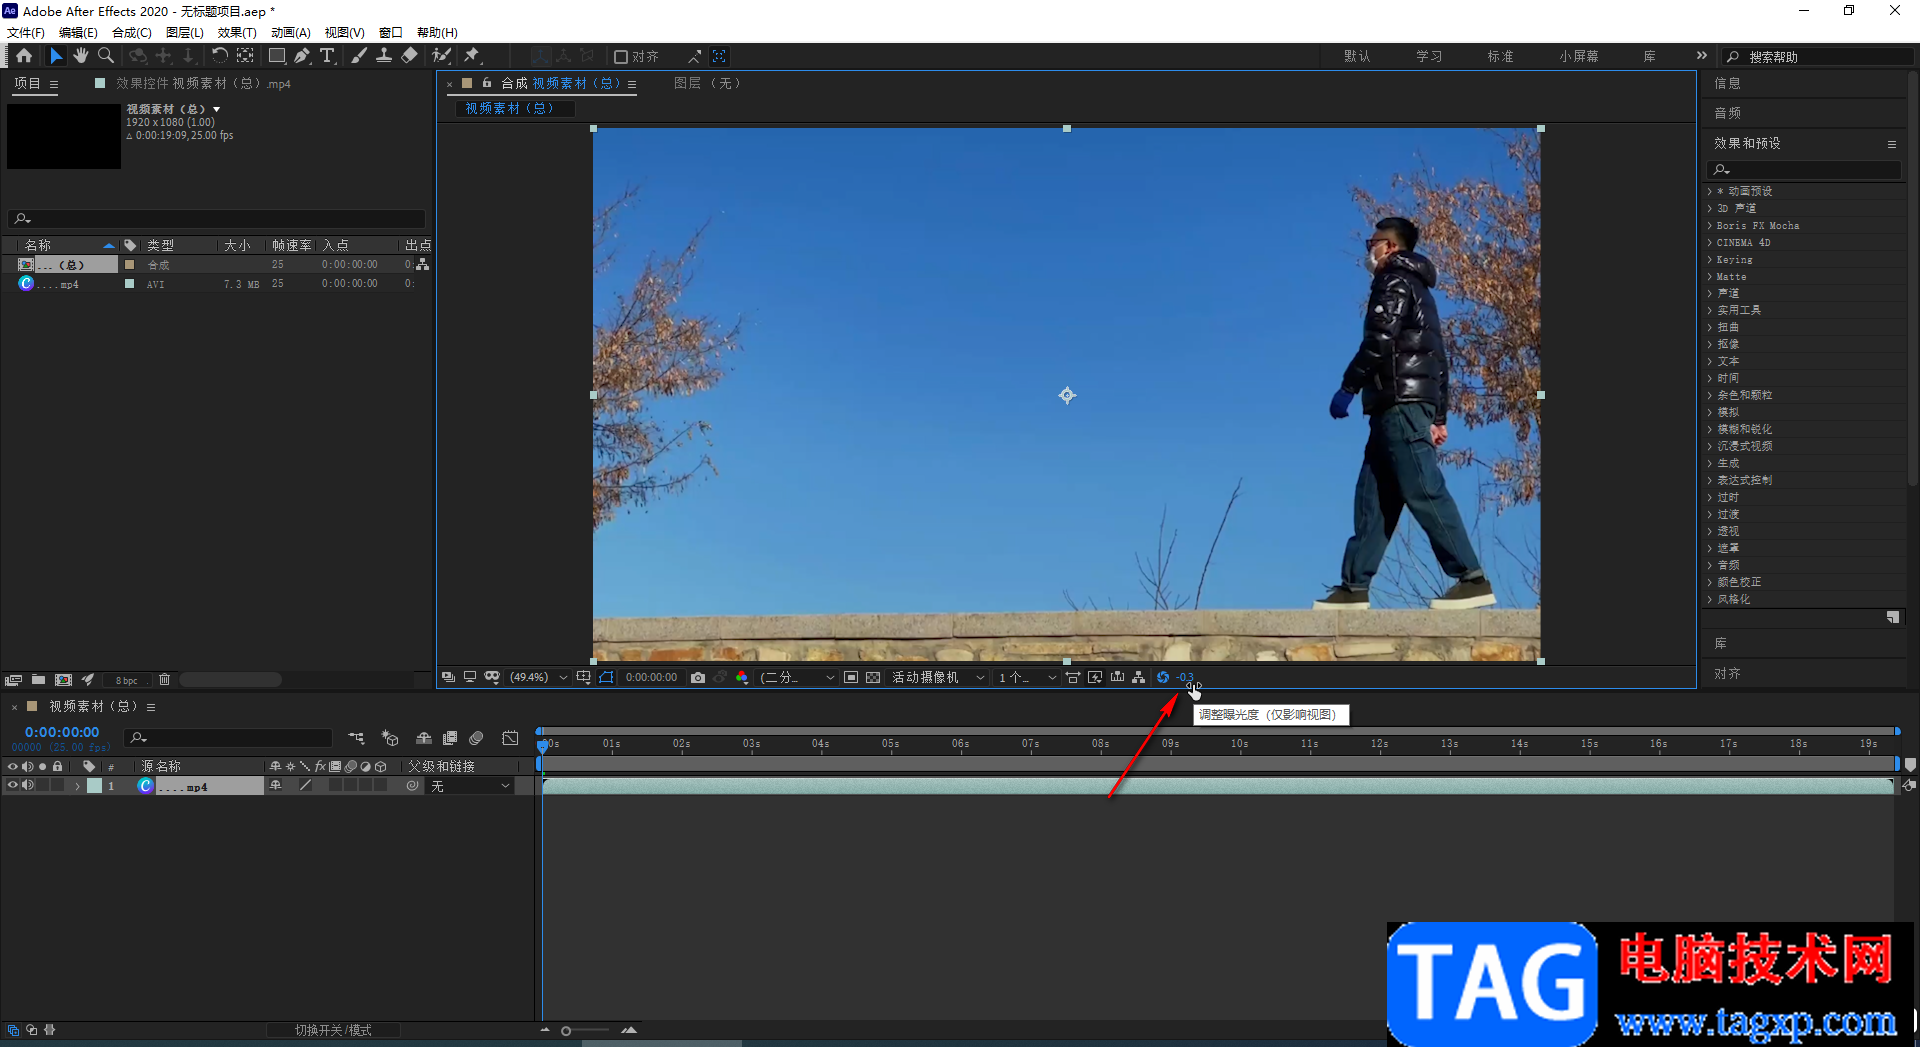The height and width of the screenshot is (1047, 1920).
Task: Hide the video of the mp4 layer
Action: [x=12, y=786]
